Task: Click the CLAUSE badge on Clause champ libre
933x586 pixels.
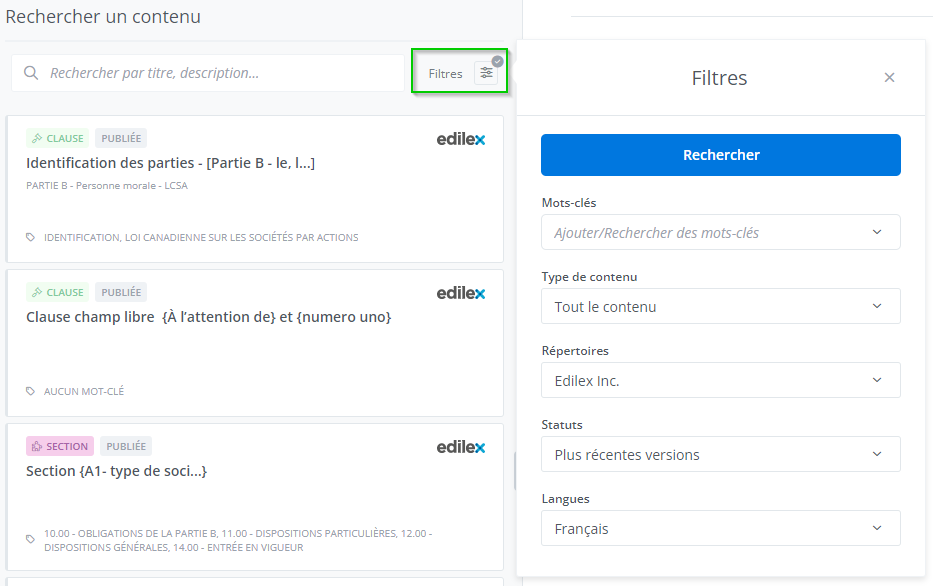Action: [57, 293]
